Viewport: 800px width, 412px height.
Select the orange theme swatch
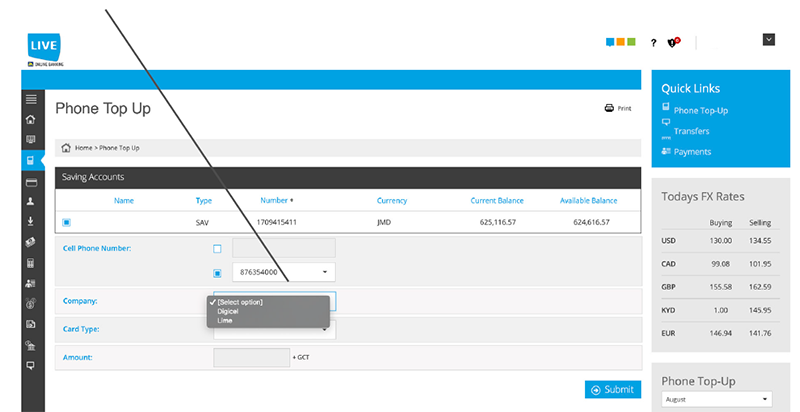(621, 42)
